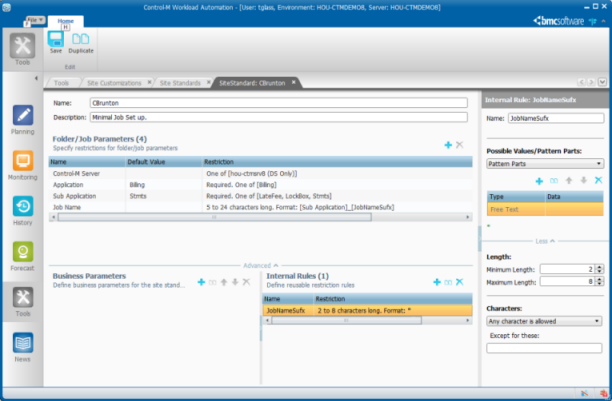Viewport: 612px width, 401px height.
Task: Click the site standard Name field
Action: pos(279,103)
